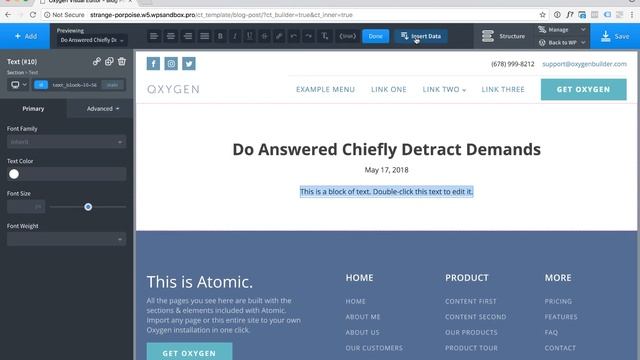Screen dimensions: 640x360
Task: Expand the LINK TWO menu
Action: [x=444, y=89]
